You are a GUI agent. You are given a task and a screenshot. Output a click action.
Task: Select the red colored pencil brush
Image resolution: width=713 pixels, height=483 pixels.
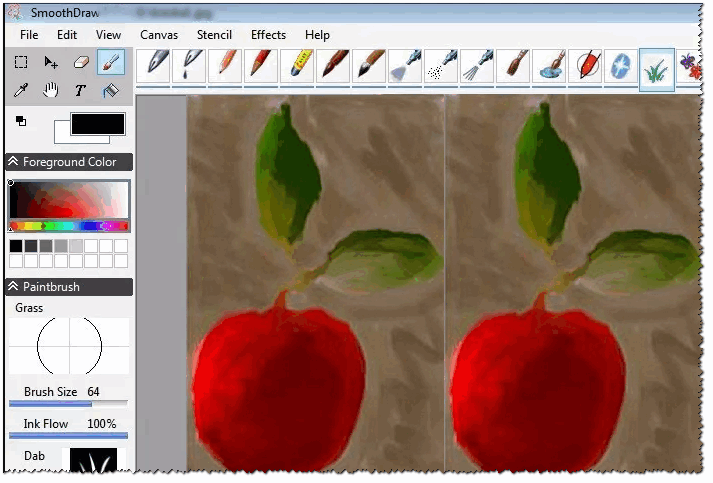pyautogui.click(x=261, y=66)
